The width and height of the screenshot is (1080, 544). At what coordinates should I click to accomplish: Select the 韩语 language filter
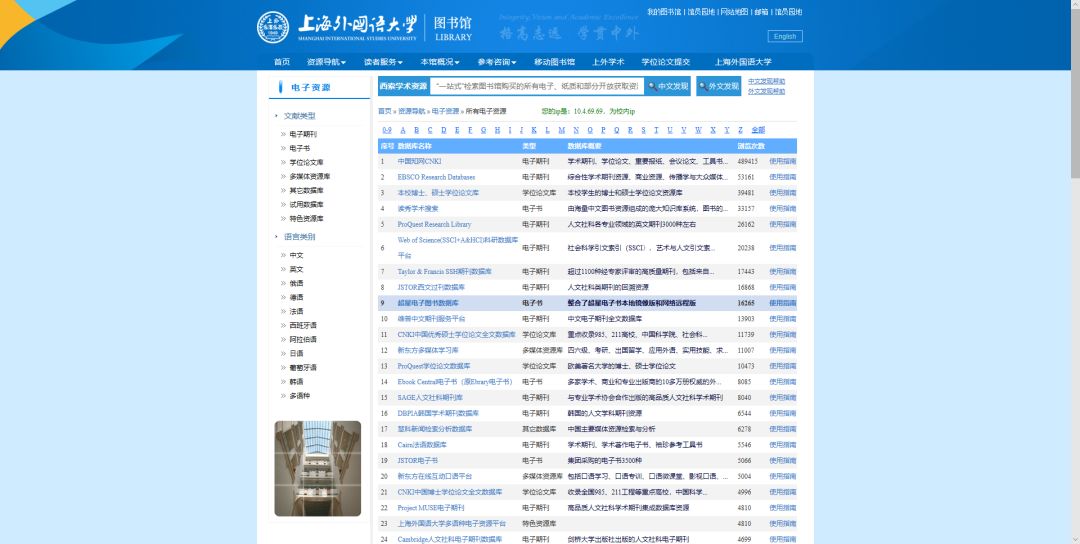coord(296,381)
